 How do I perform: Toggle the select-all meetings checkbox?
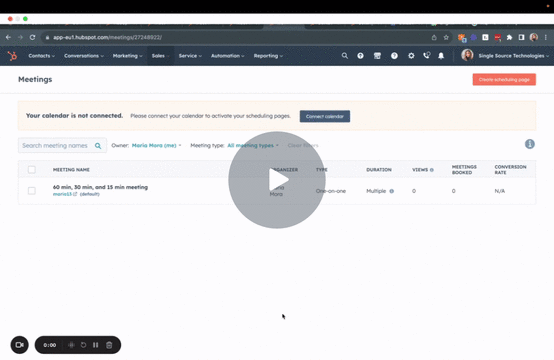pyautogui.click(x=32, y=170)
